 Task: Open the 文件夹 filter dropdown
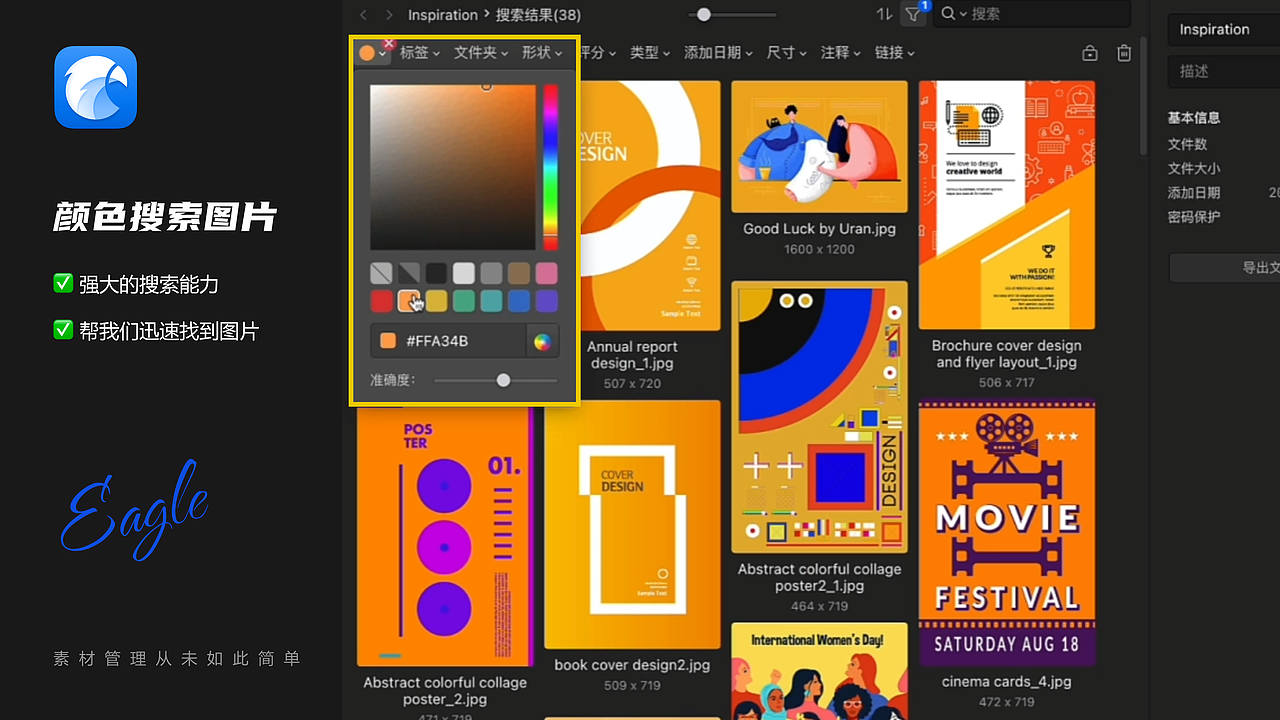pos(481,53)
